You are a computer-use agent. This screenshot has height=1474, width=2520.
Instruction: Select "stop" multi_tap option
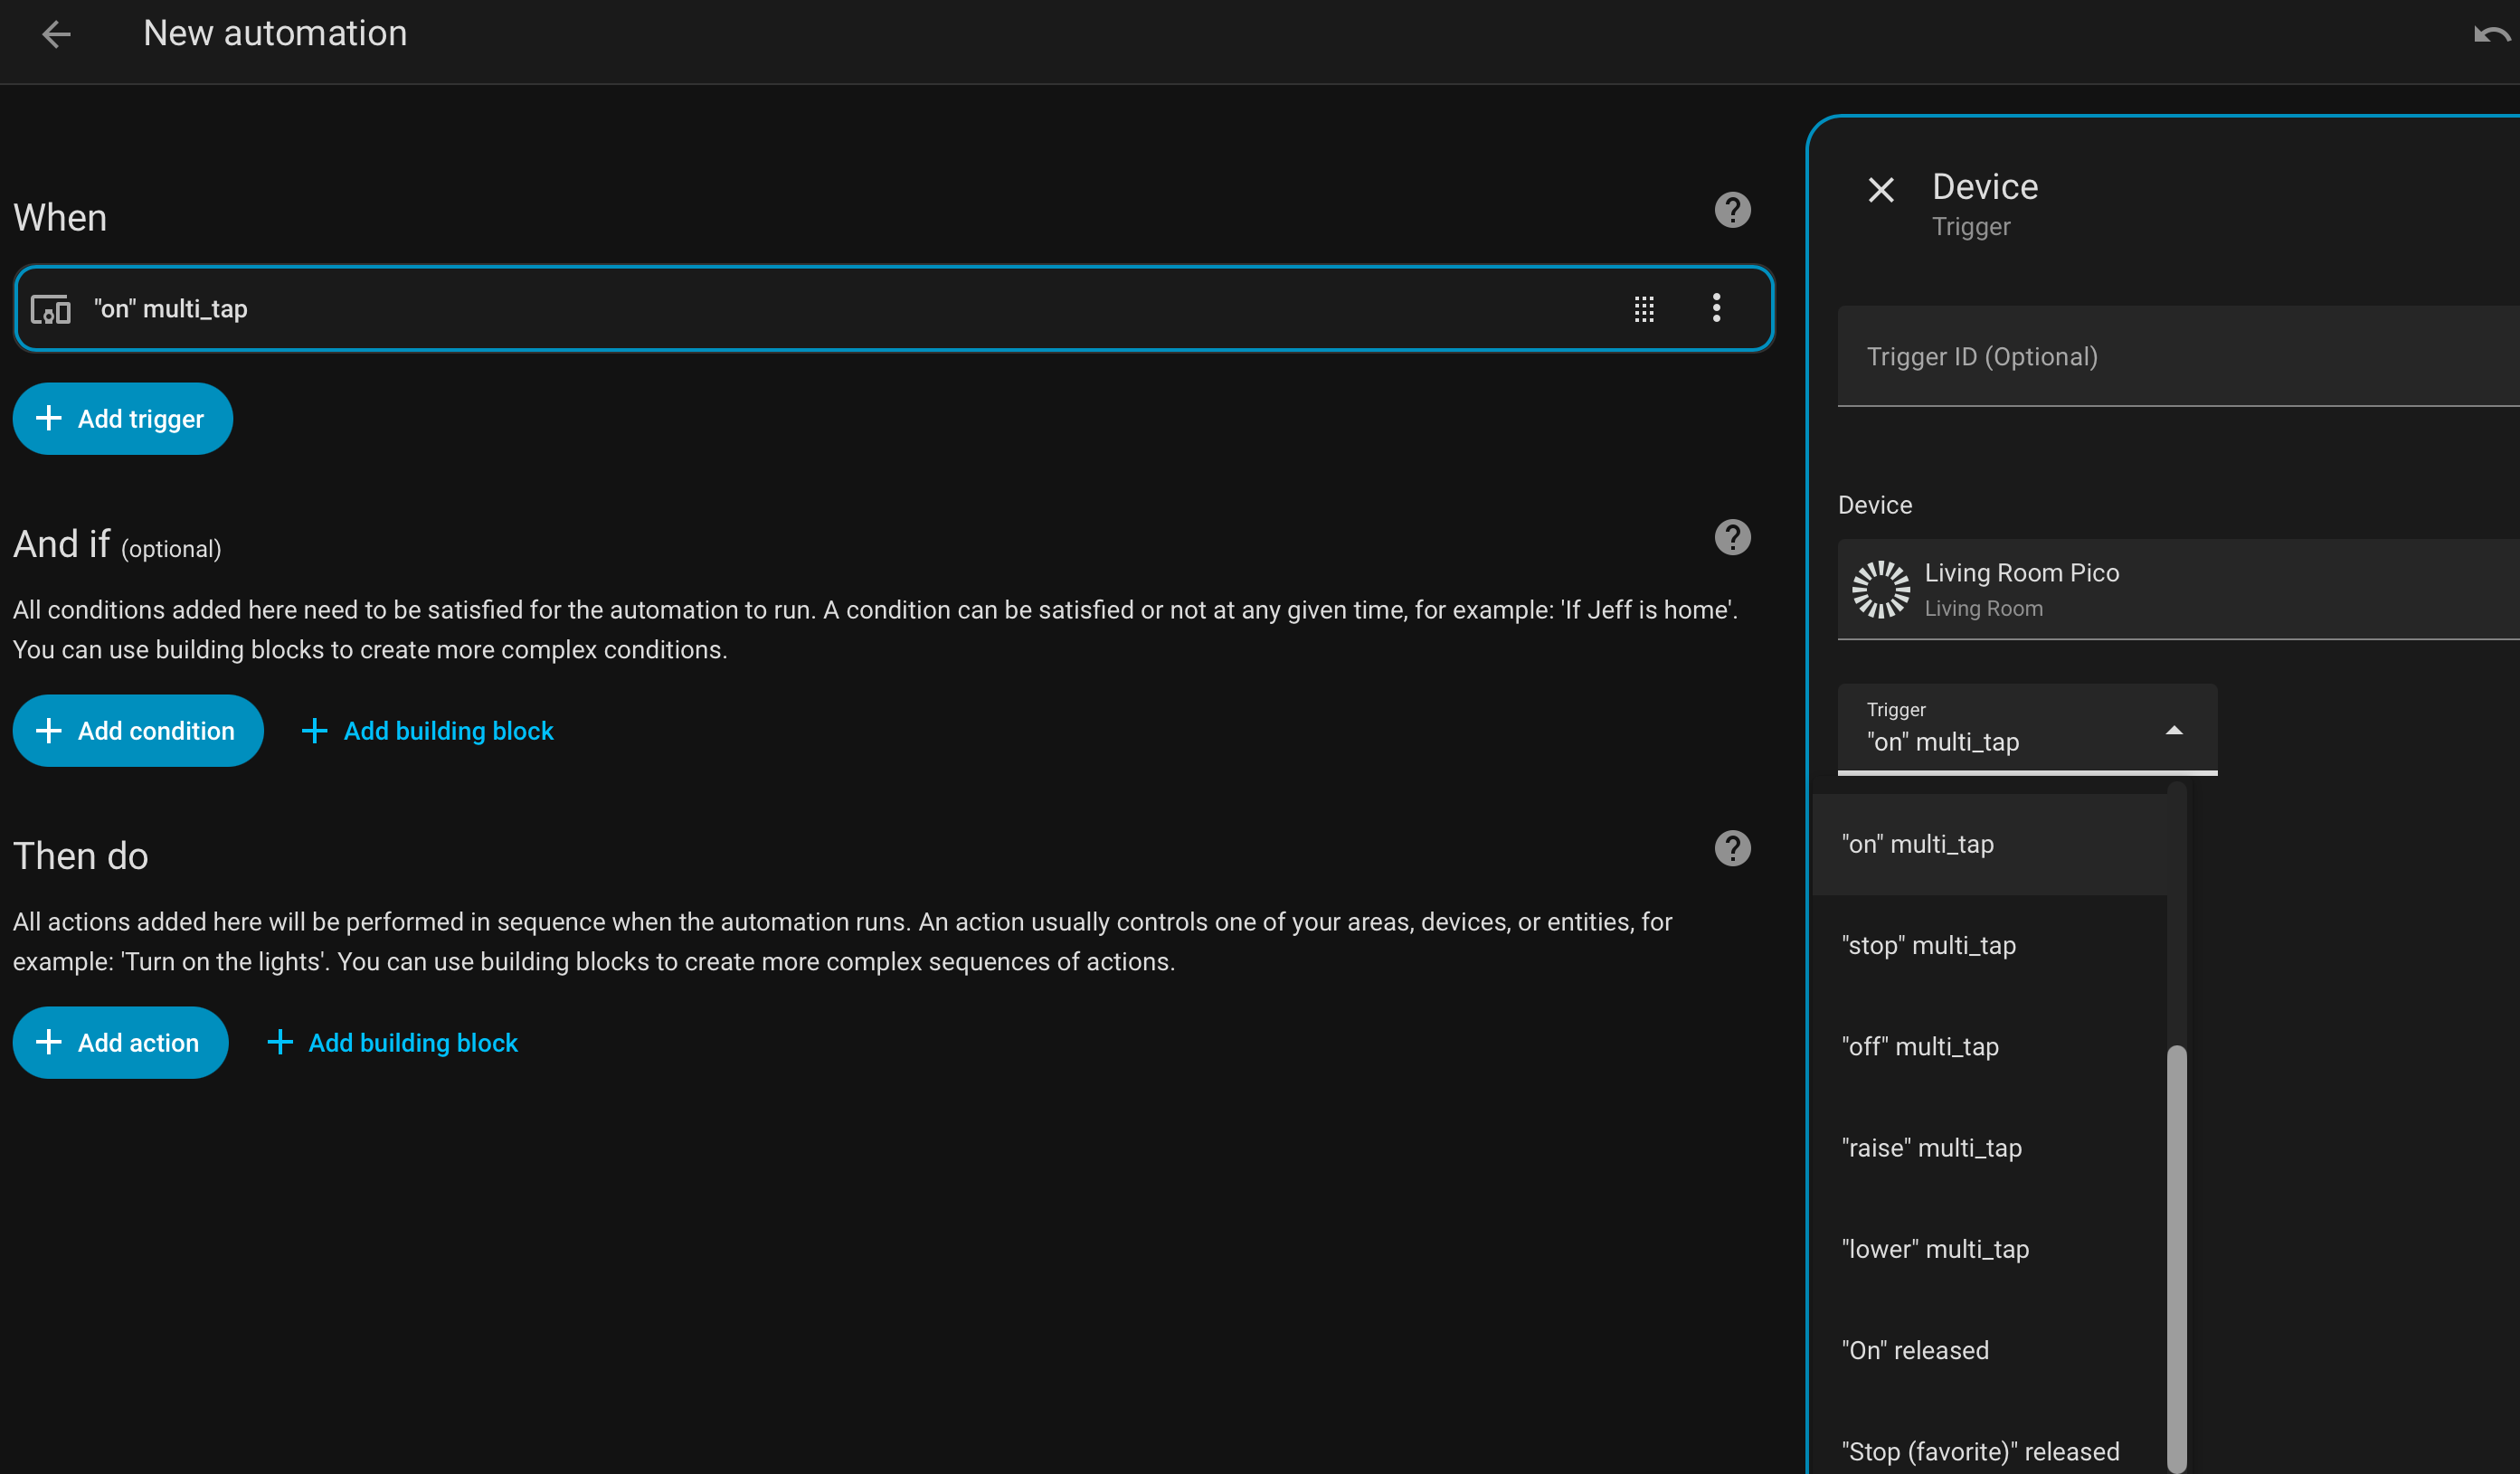[x=1928, y=945]
